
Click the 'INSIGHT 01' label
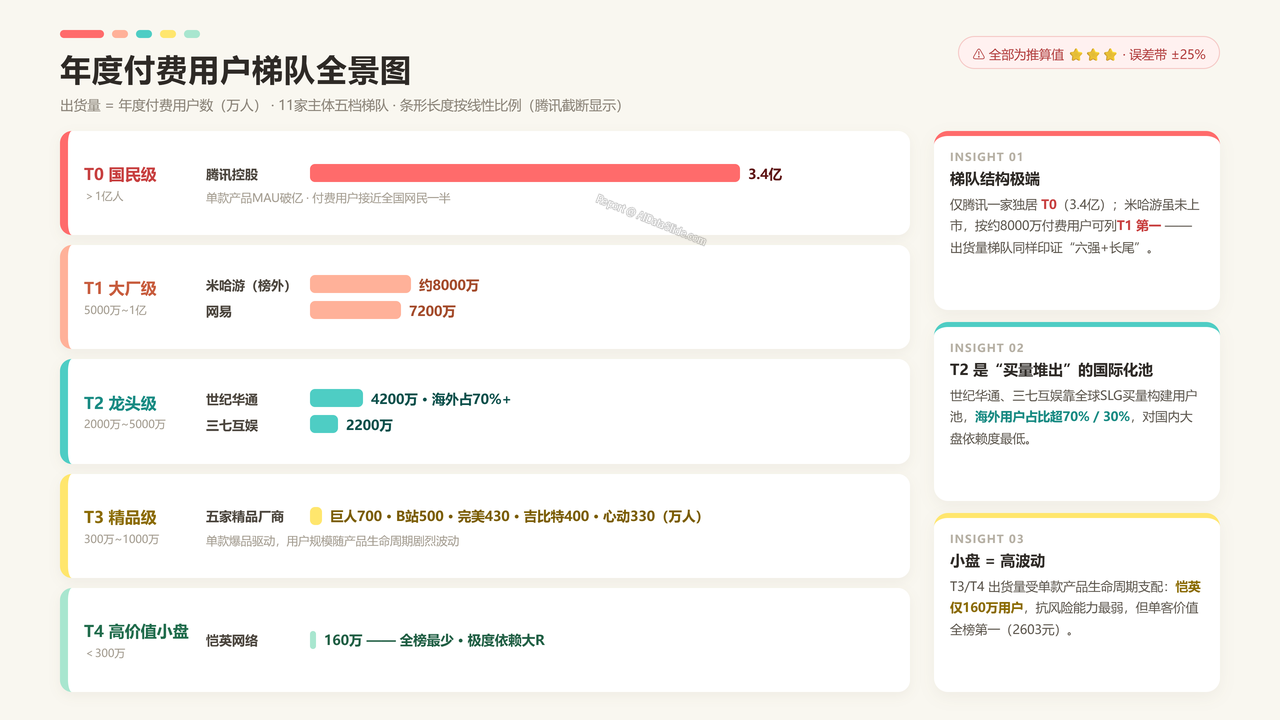click(987, 157)
